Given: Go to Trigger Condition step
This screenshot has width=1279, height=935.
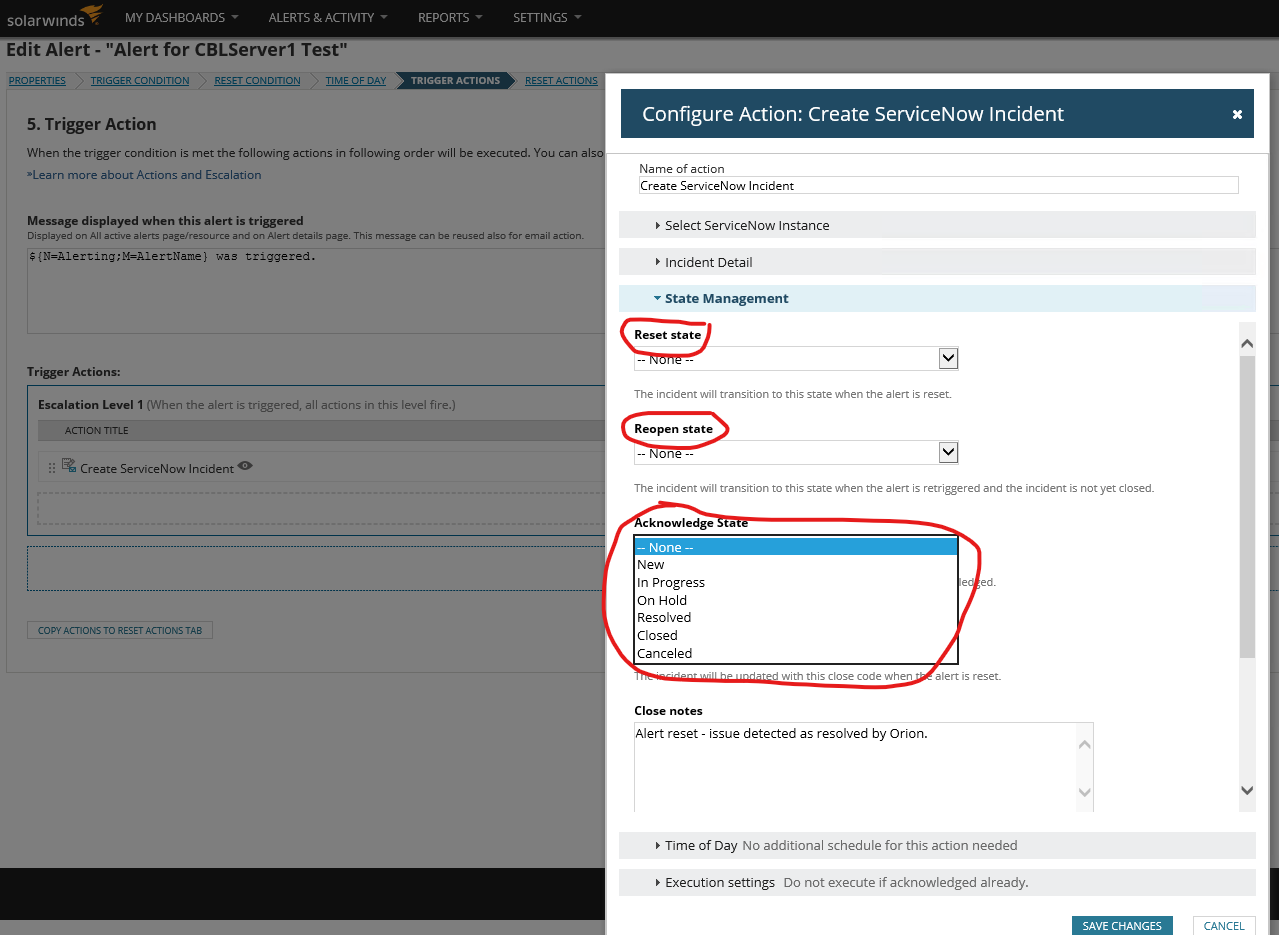Looking at the screenshot, I should [140, 81].
